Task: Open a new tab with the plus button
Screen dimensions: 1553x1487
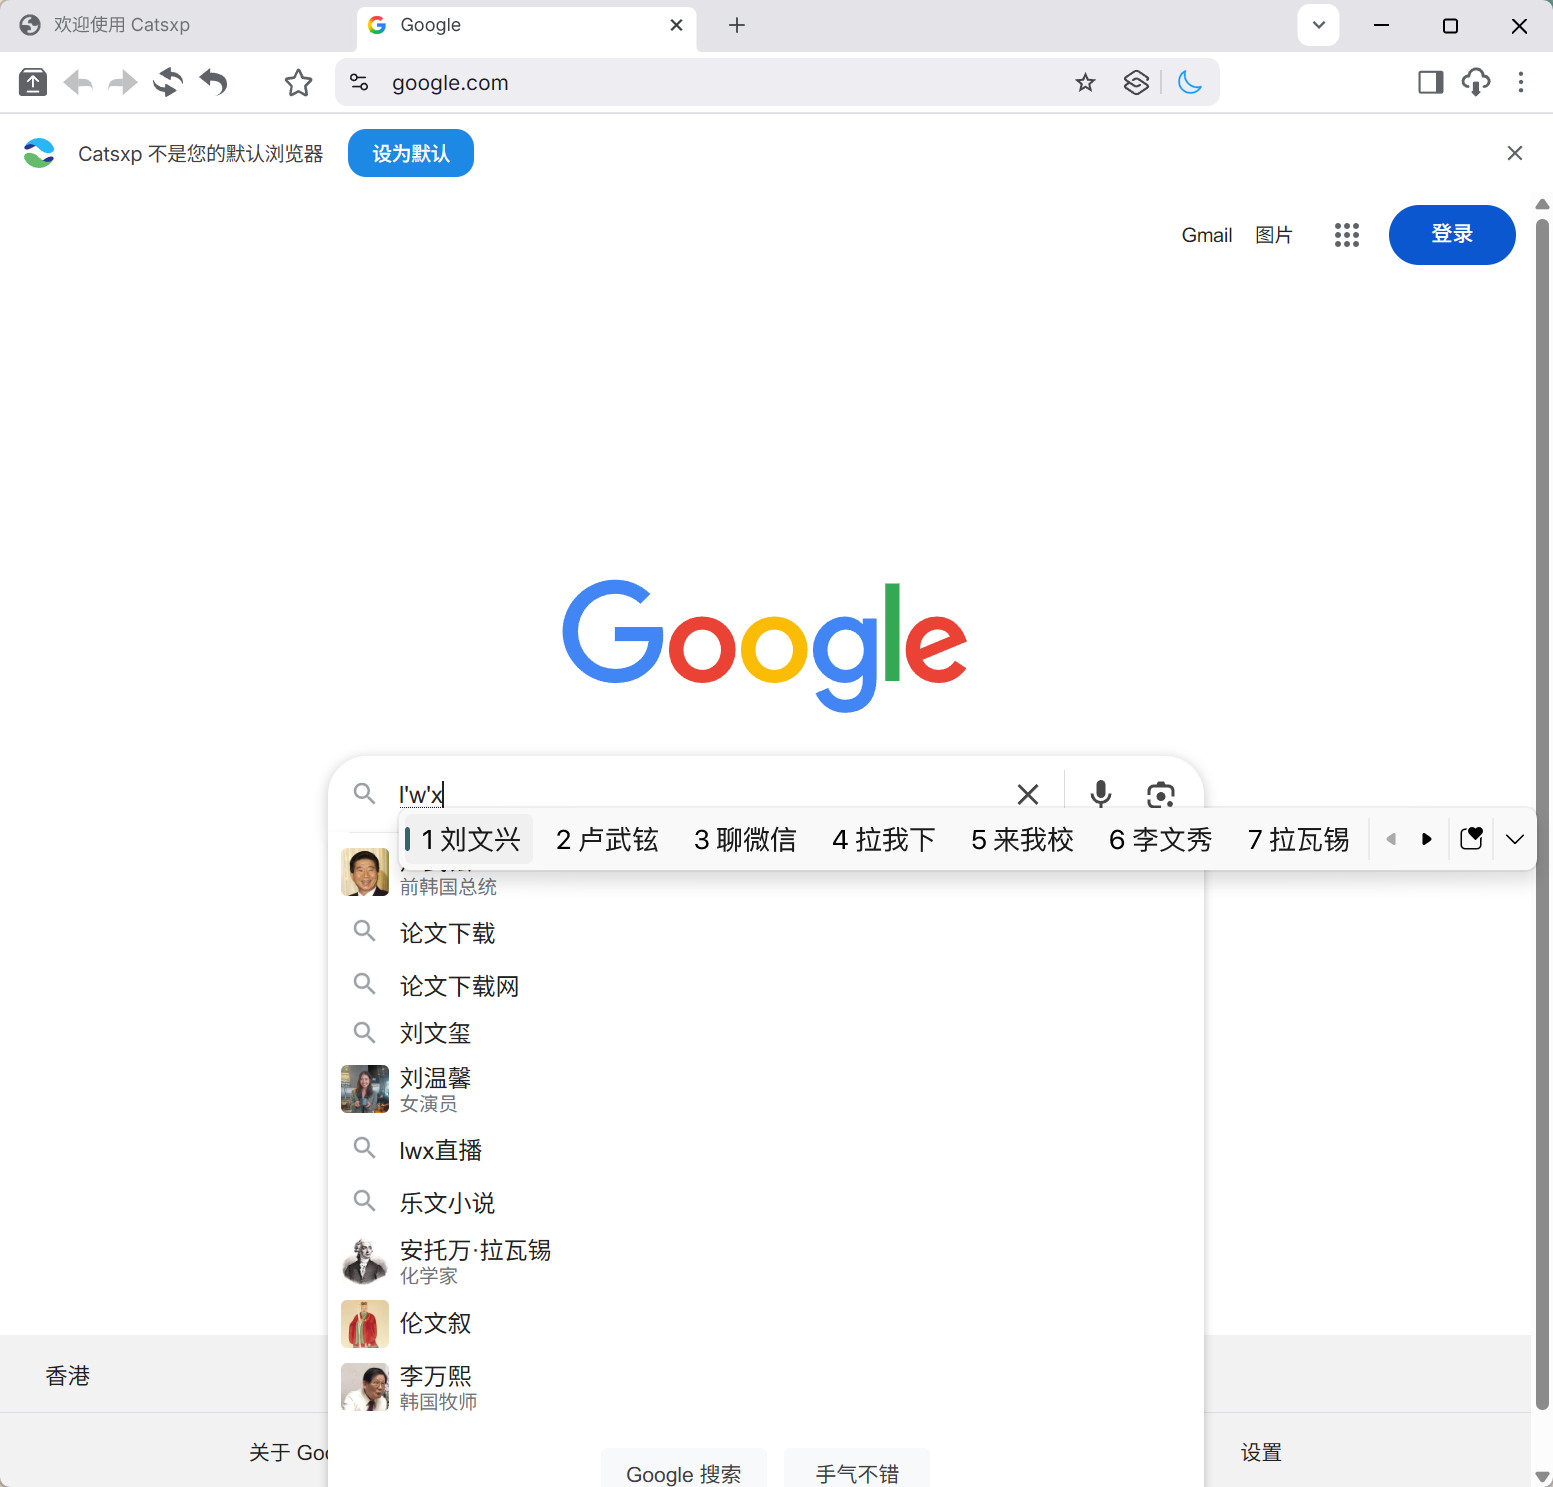Action: 737,25
